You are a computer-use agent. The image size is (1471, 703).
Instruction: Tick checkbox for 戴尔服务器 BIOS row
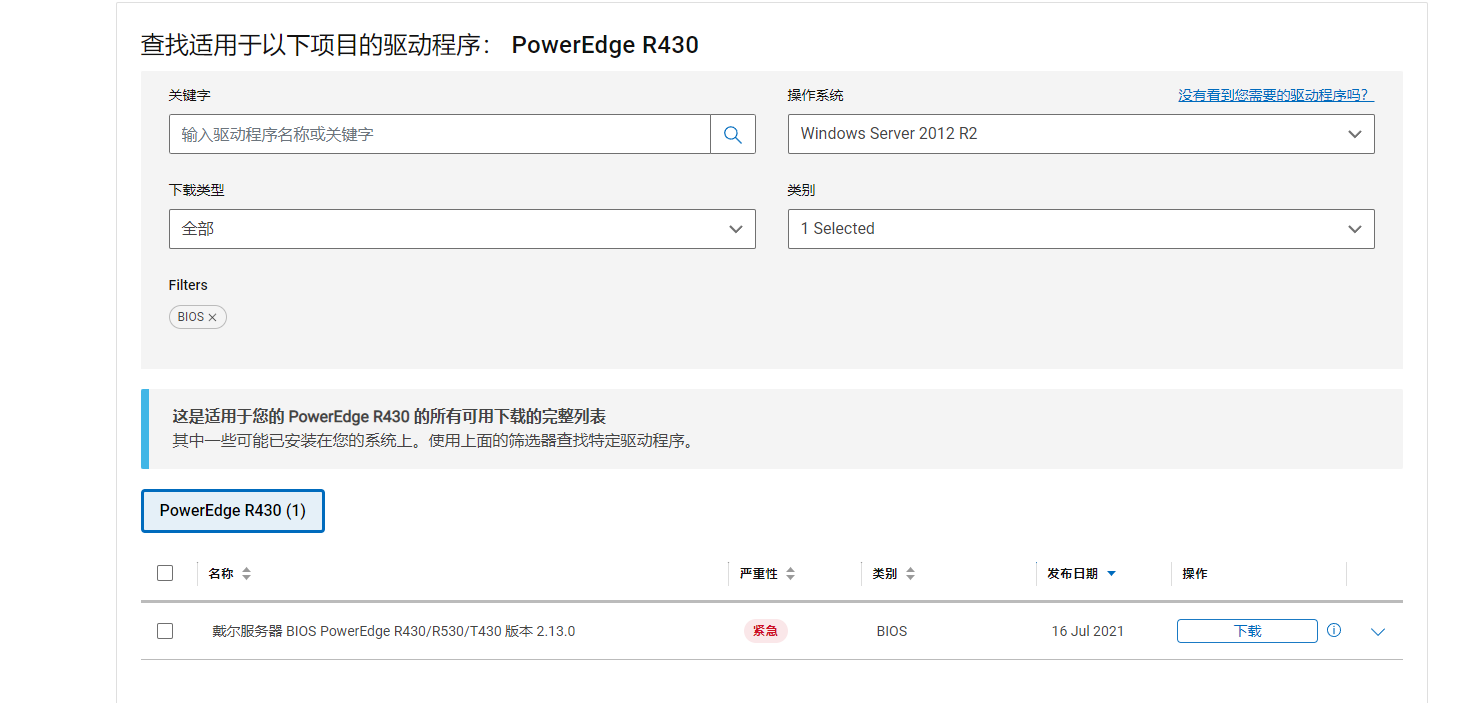click(x=165, y=631)
